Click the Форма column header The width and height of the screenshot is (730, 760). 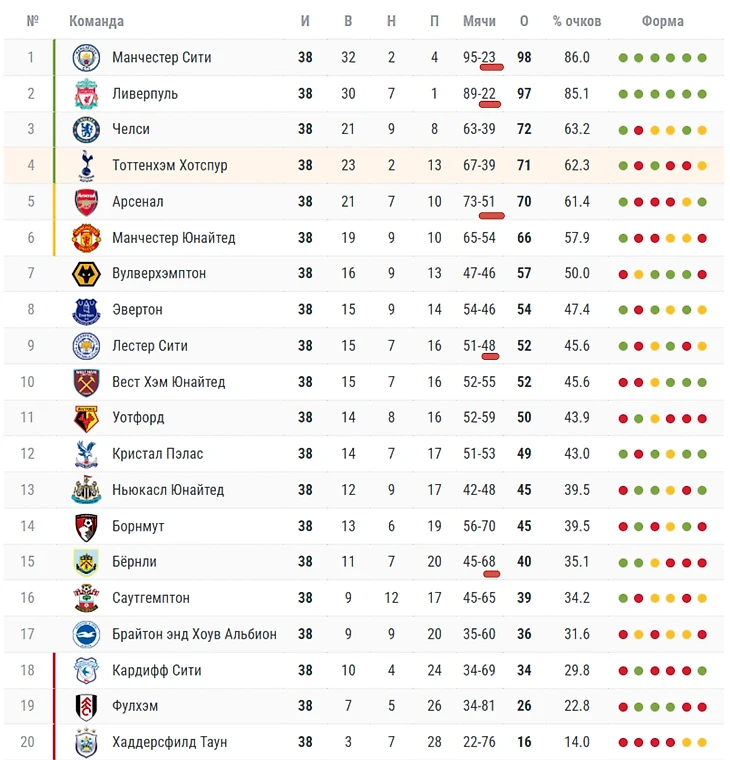(x=663, y=21)
